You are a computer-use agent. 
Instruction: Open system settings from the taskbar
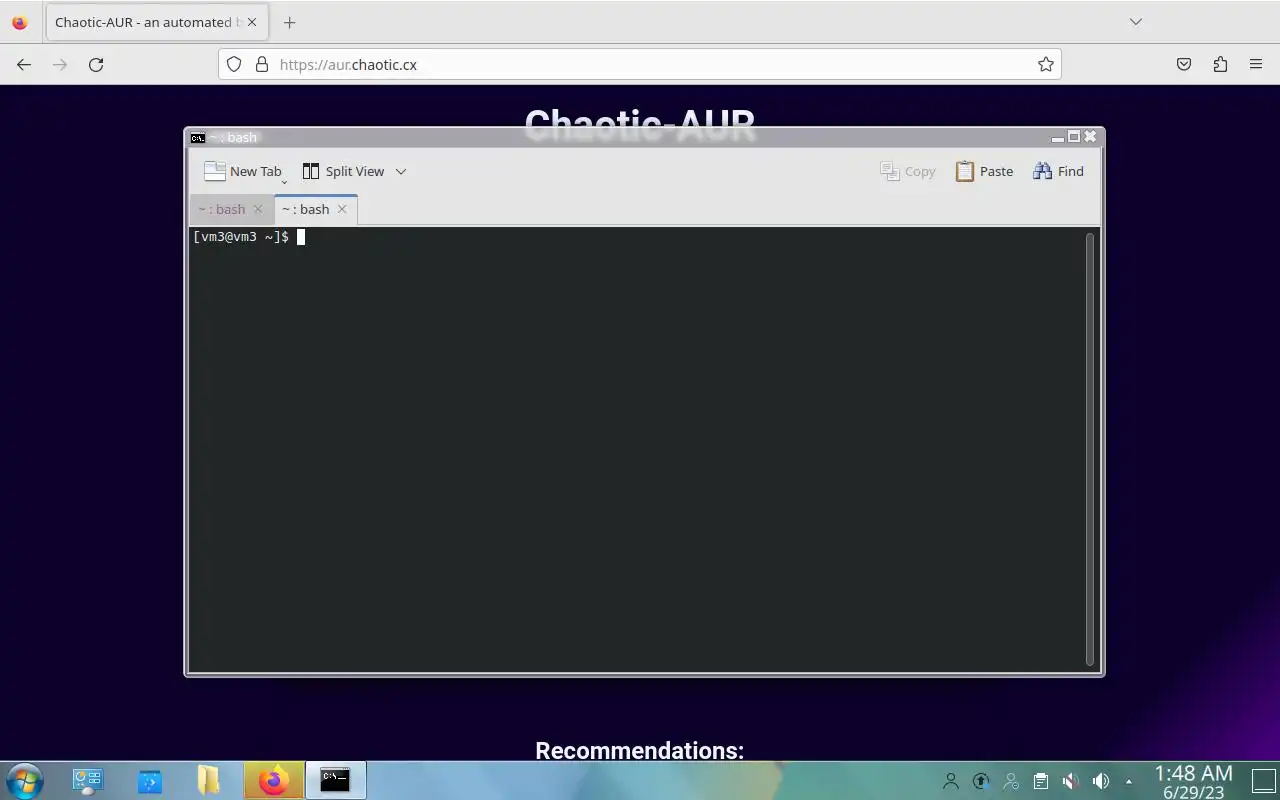click(88, 780)
